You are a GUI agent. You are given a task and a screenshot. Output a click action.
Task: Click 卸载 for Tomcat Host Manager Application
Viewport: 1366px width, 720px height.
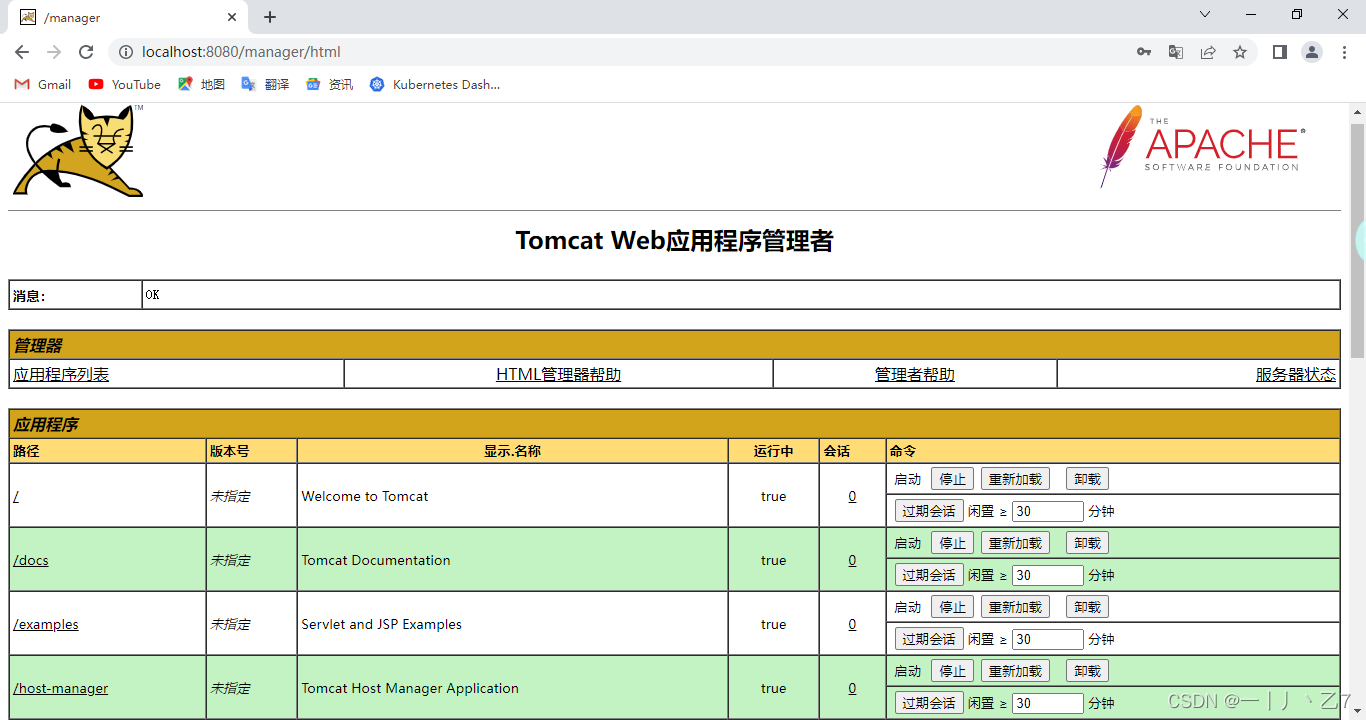(x=1087, y=671)
